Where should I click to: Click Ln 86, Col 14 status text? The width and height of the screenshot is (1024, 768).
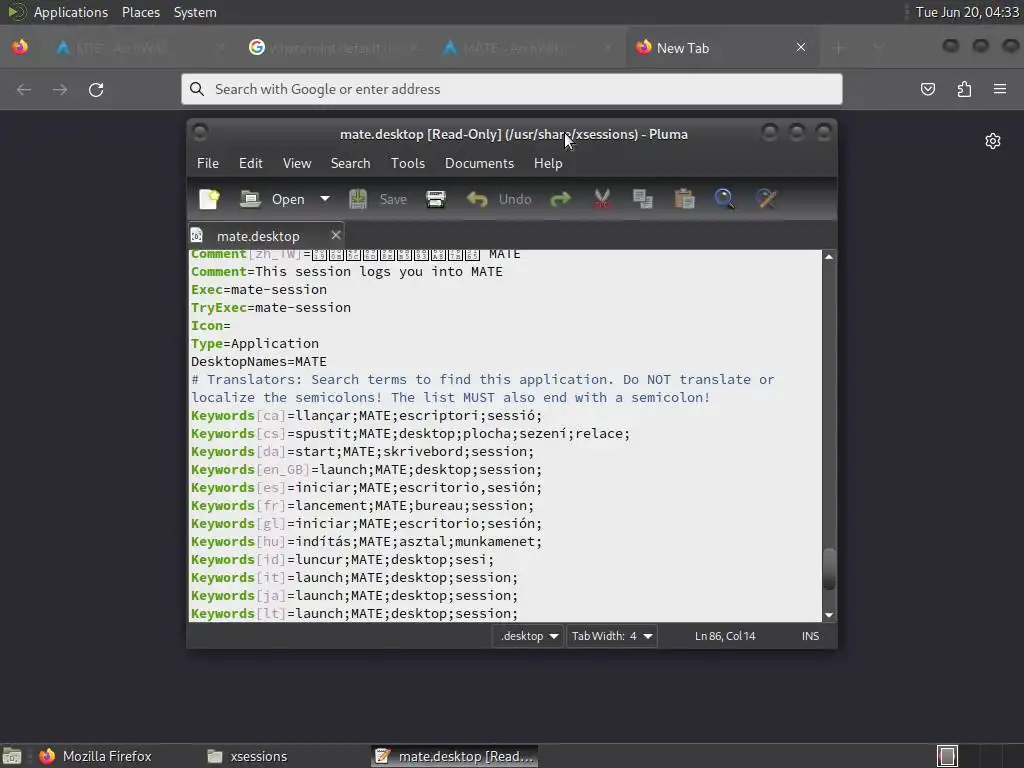click(x=725, y=636)
